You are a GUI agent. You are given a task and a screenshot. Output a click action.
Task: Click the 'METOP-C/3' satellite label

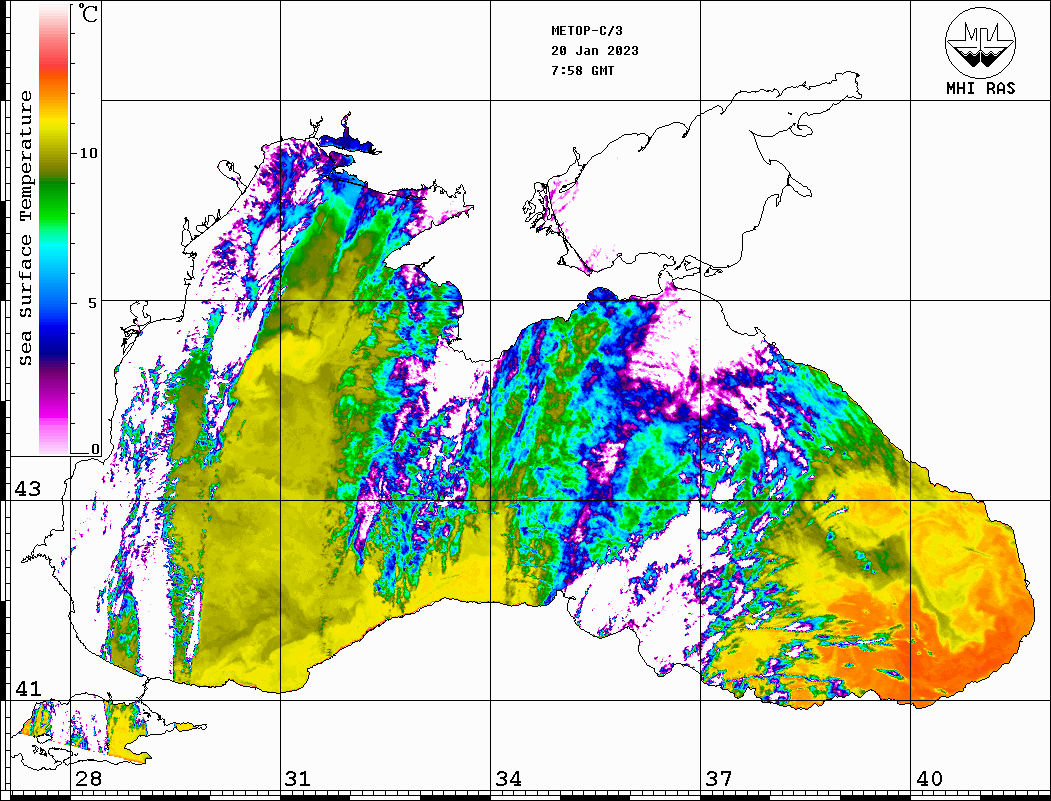coord(586,31)
